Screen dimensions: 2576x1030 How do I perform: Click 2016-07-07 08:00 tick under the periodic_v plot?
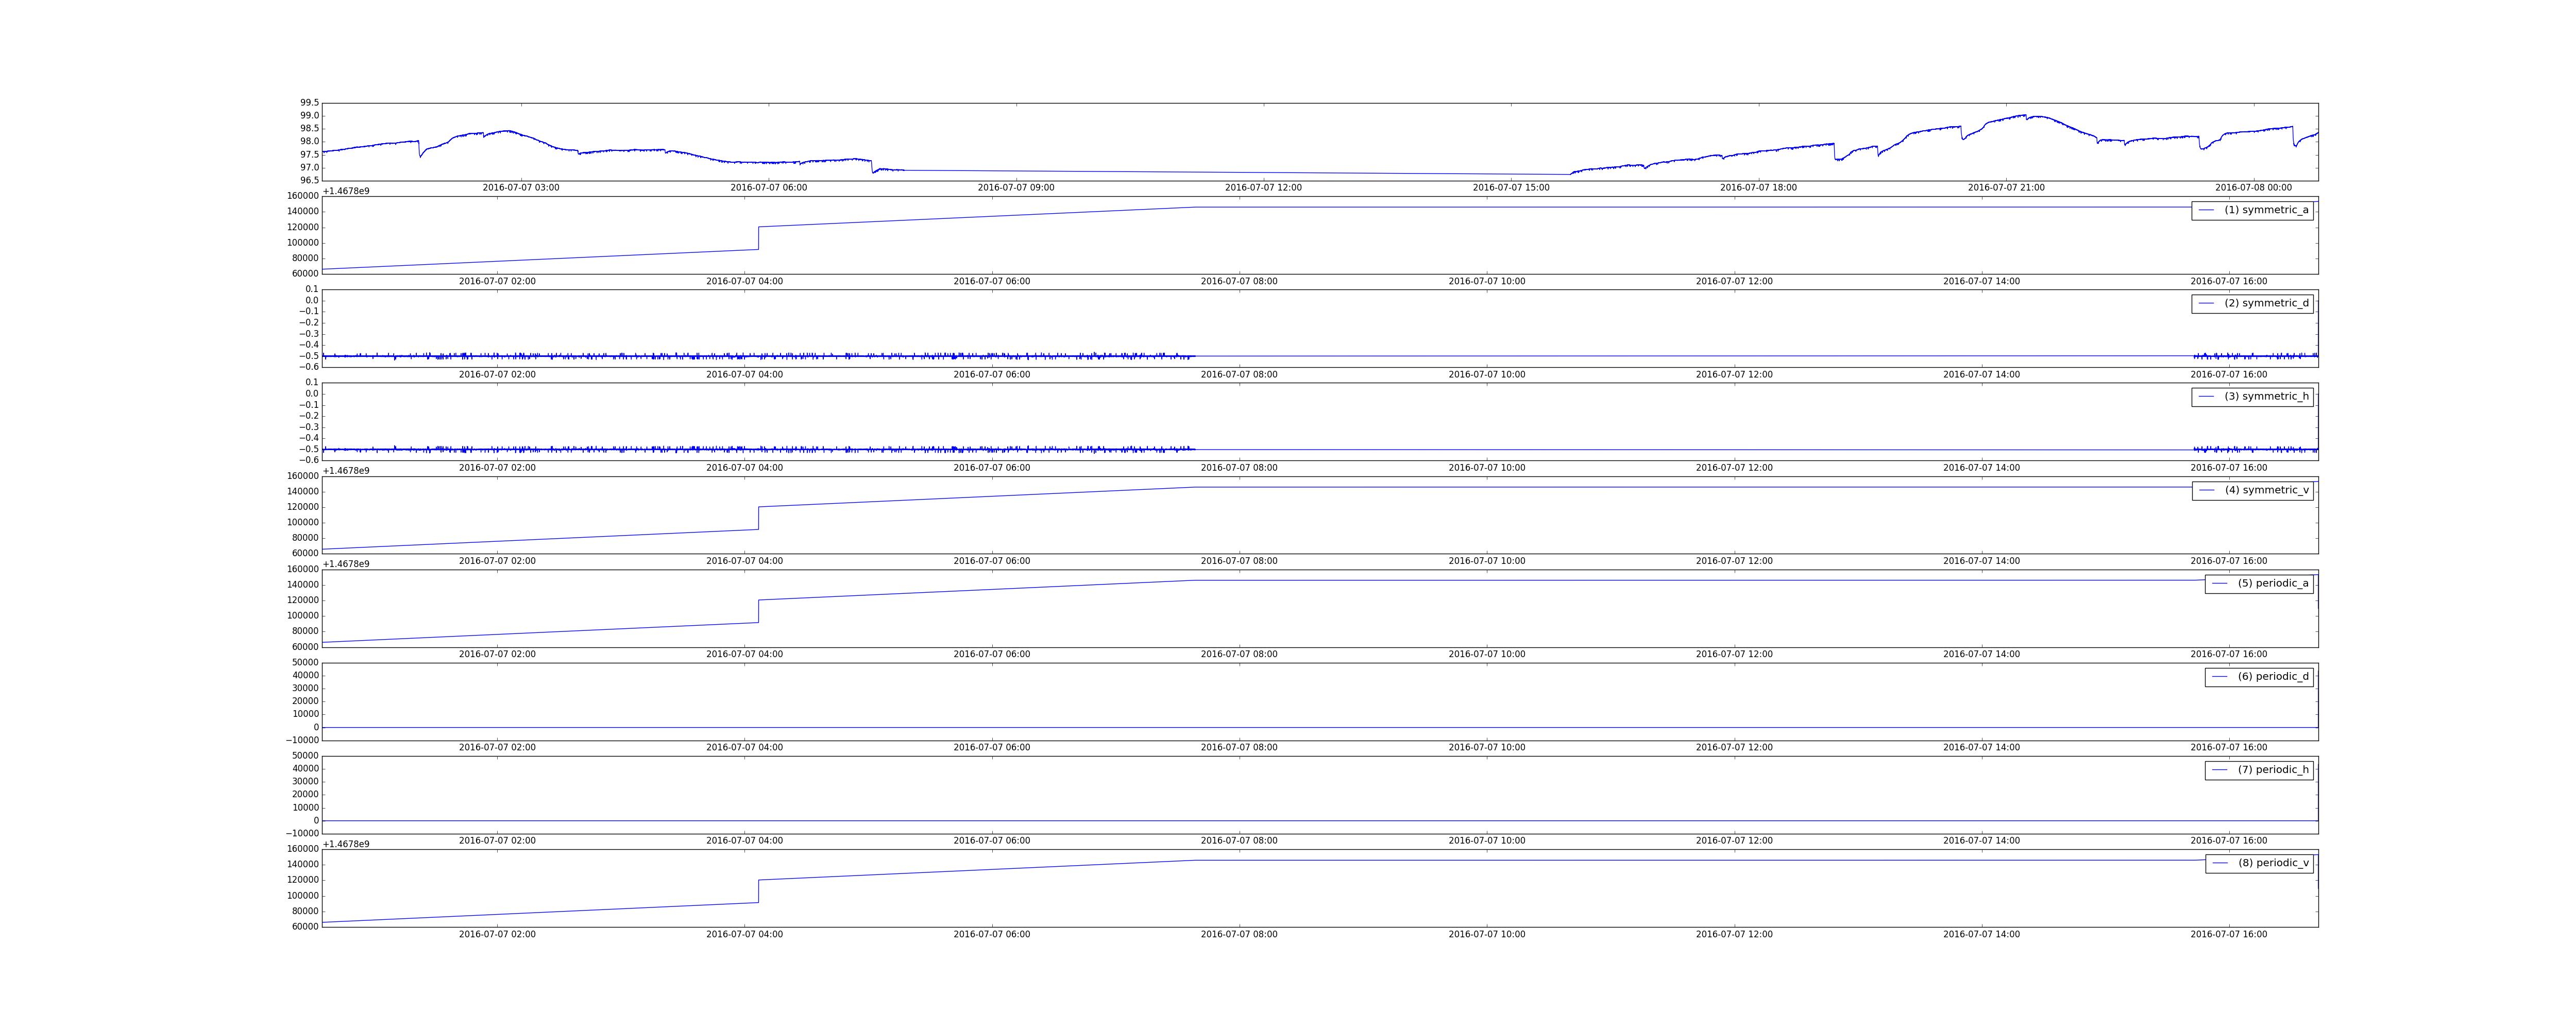pos(1239,935)
